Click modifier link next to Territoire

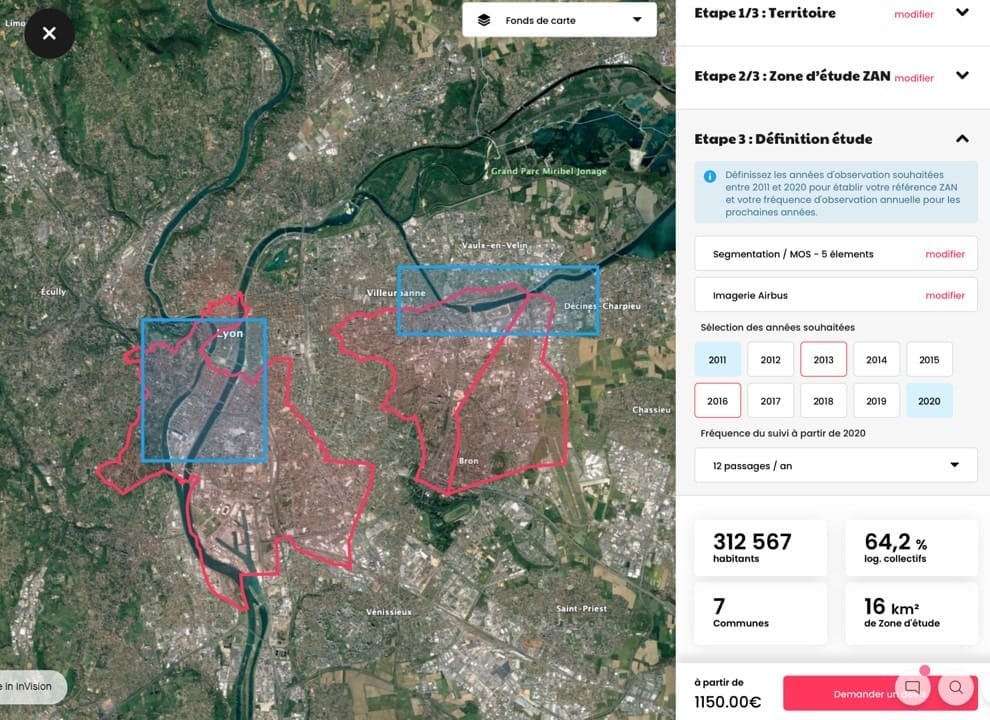pos(913,15)
